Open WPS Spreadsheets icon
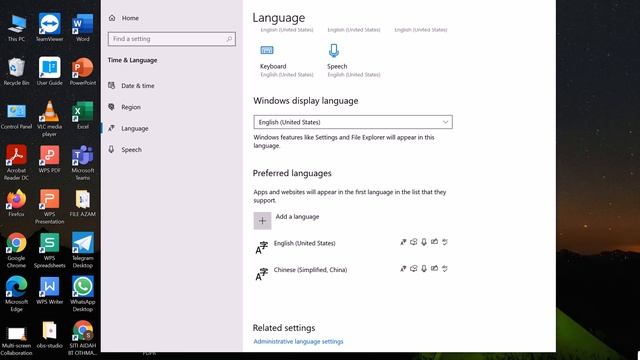 [x=49, y=250]
